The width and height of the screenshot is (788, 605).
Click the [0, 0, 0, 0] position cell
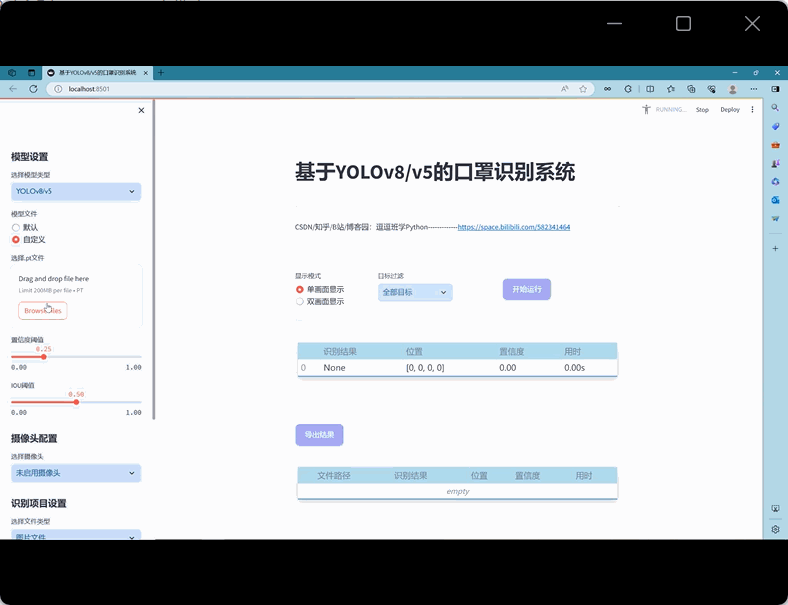coord(425,368)
